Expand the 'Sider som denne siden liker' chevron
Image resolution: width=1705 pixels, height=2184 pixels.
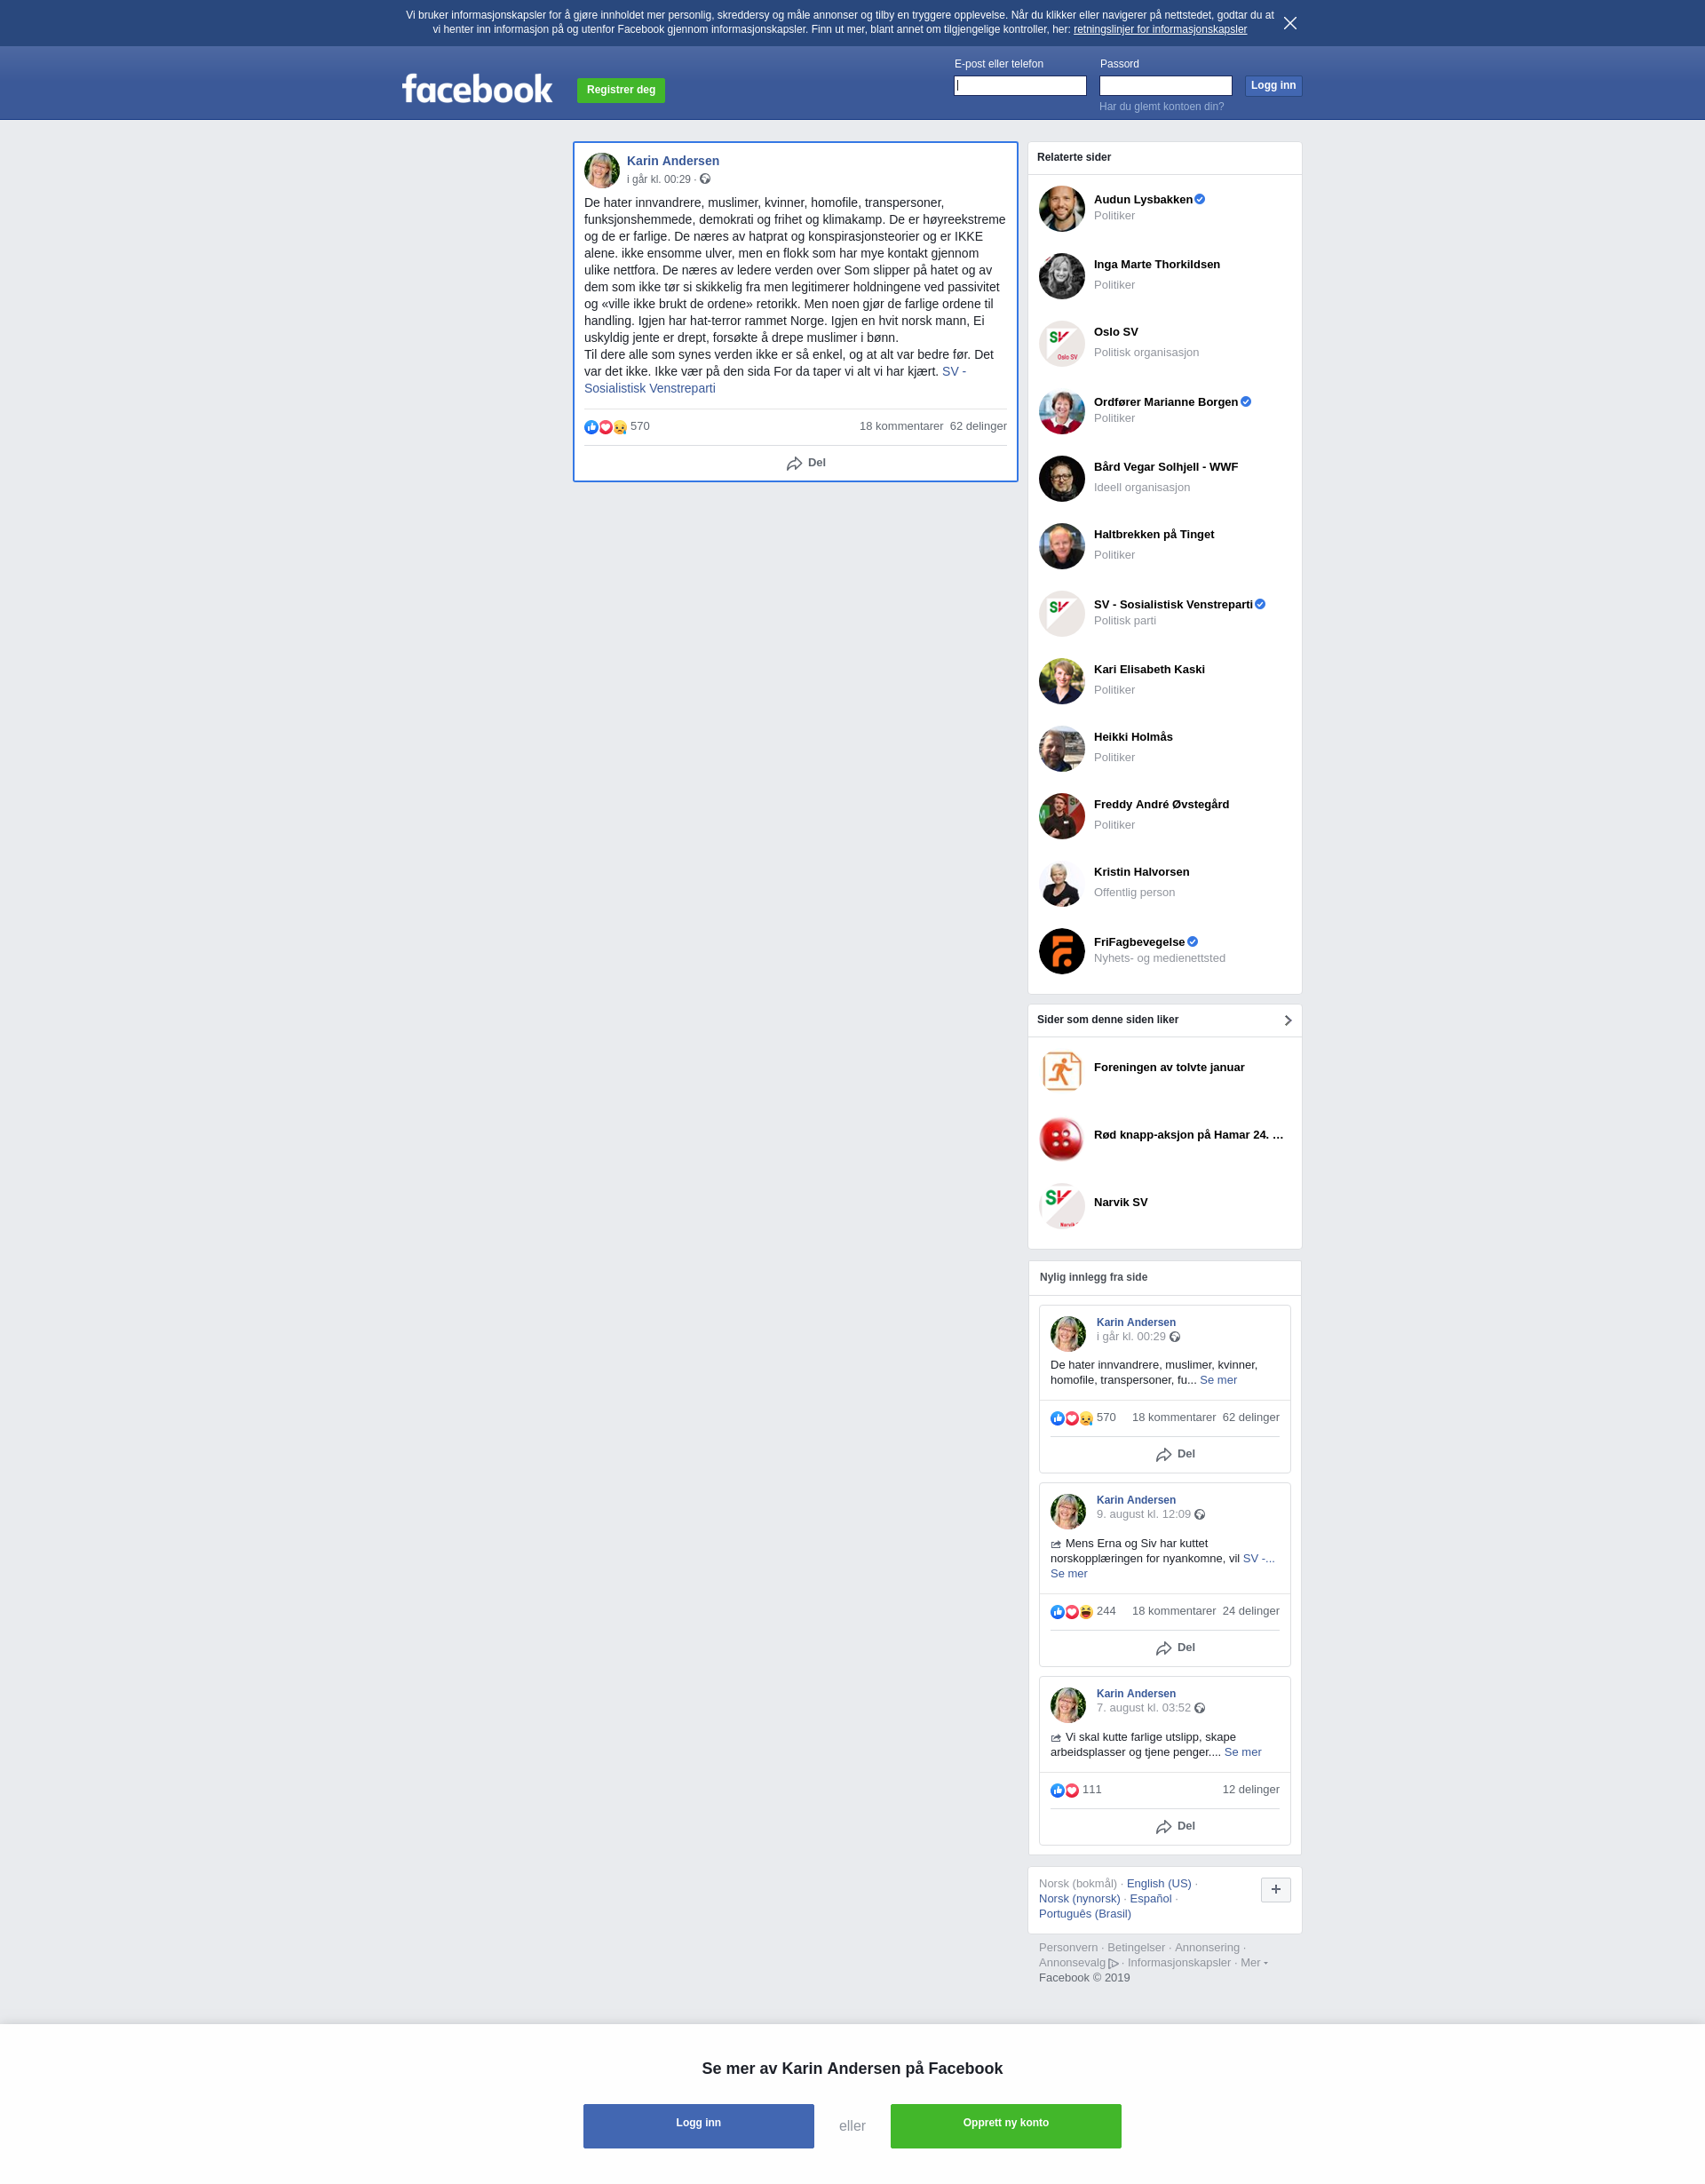[x=1288, y=1020]
